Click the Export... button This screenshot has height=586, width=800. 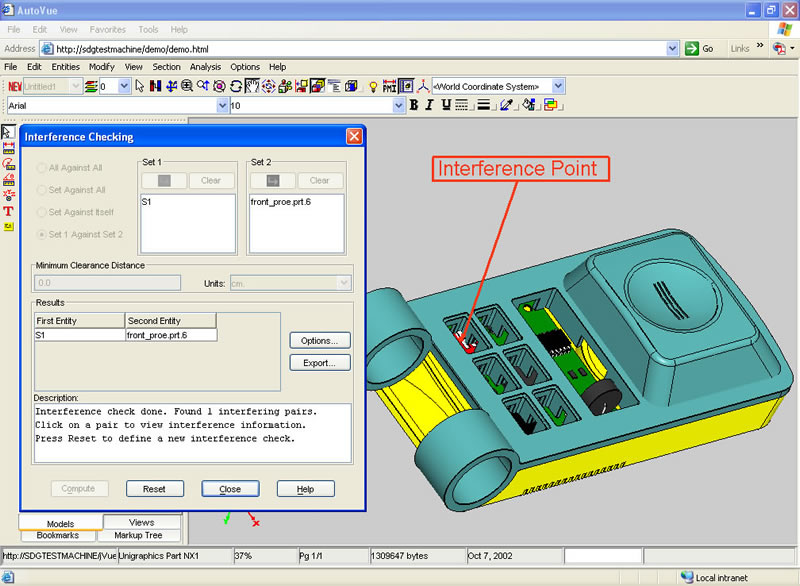coord(319,362)
